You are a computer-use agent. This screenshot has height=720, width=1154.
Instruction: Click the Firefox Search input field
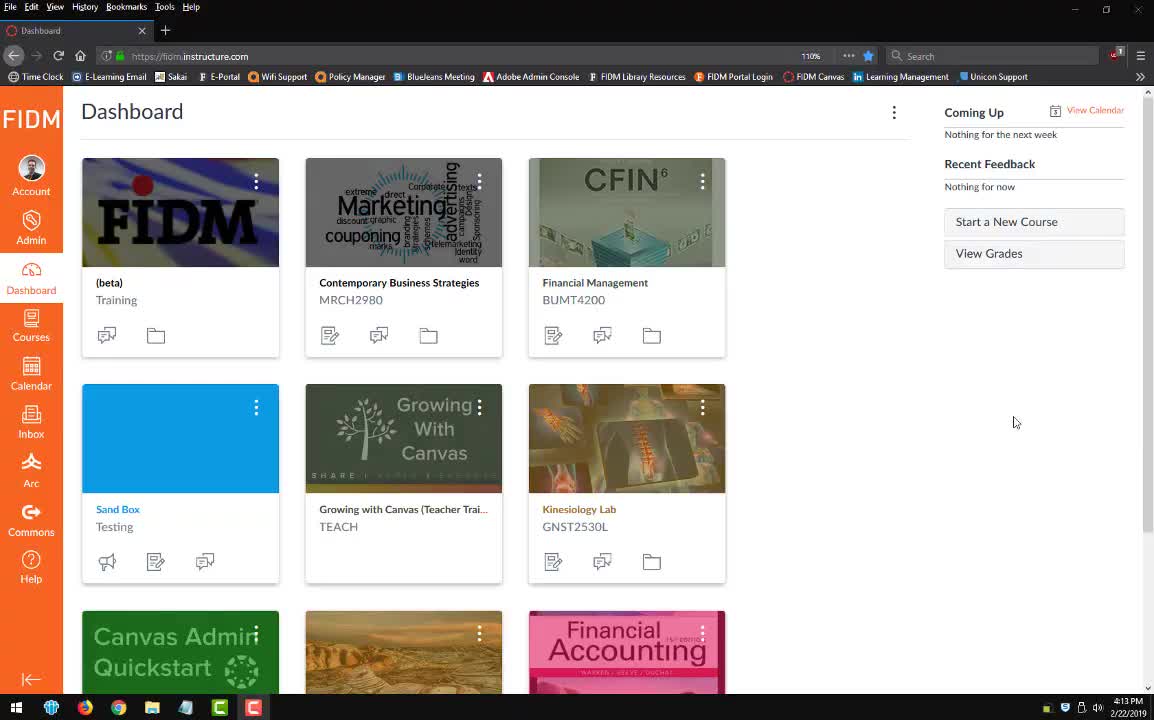coord(994,56)
